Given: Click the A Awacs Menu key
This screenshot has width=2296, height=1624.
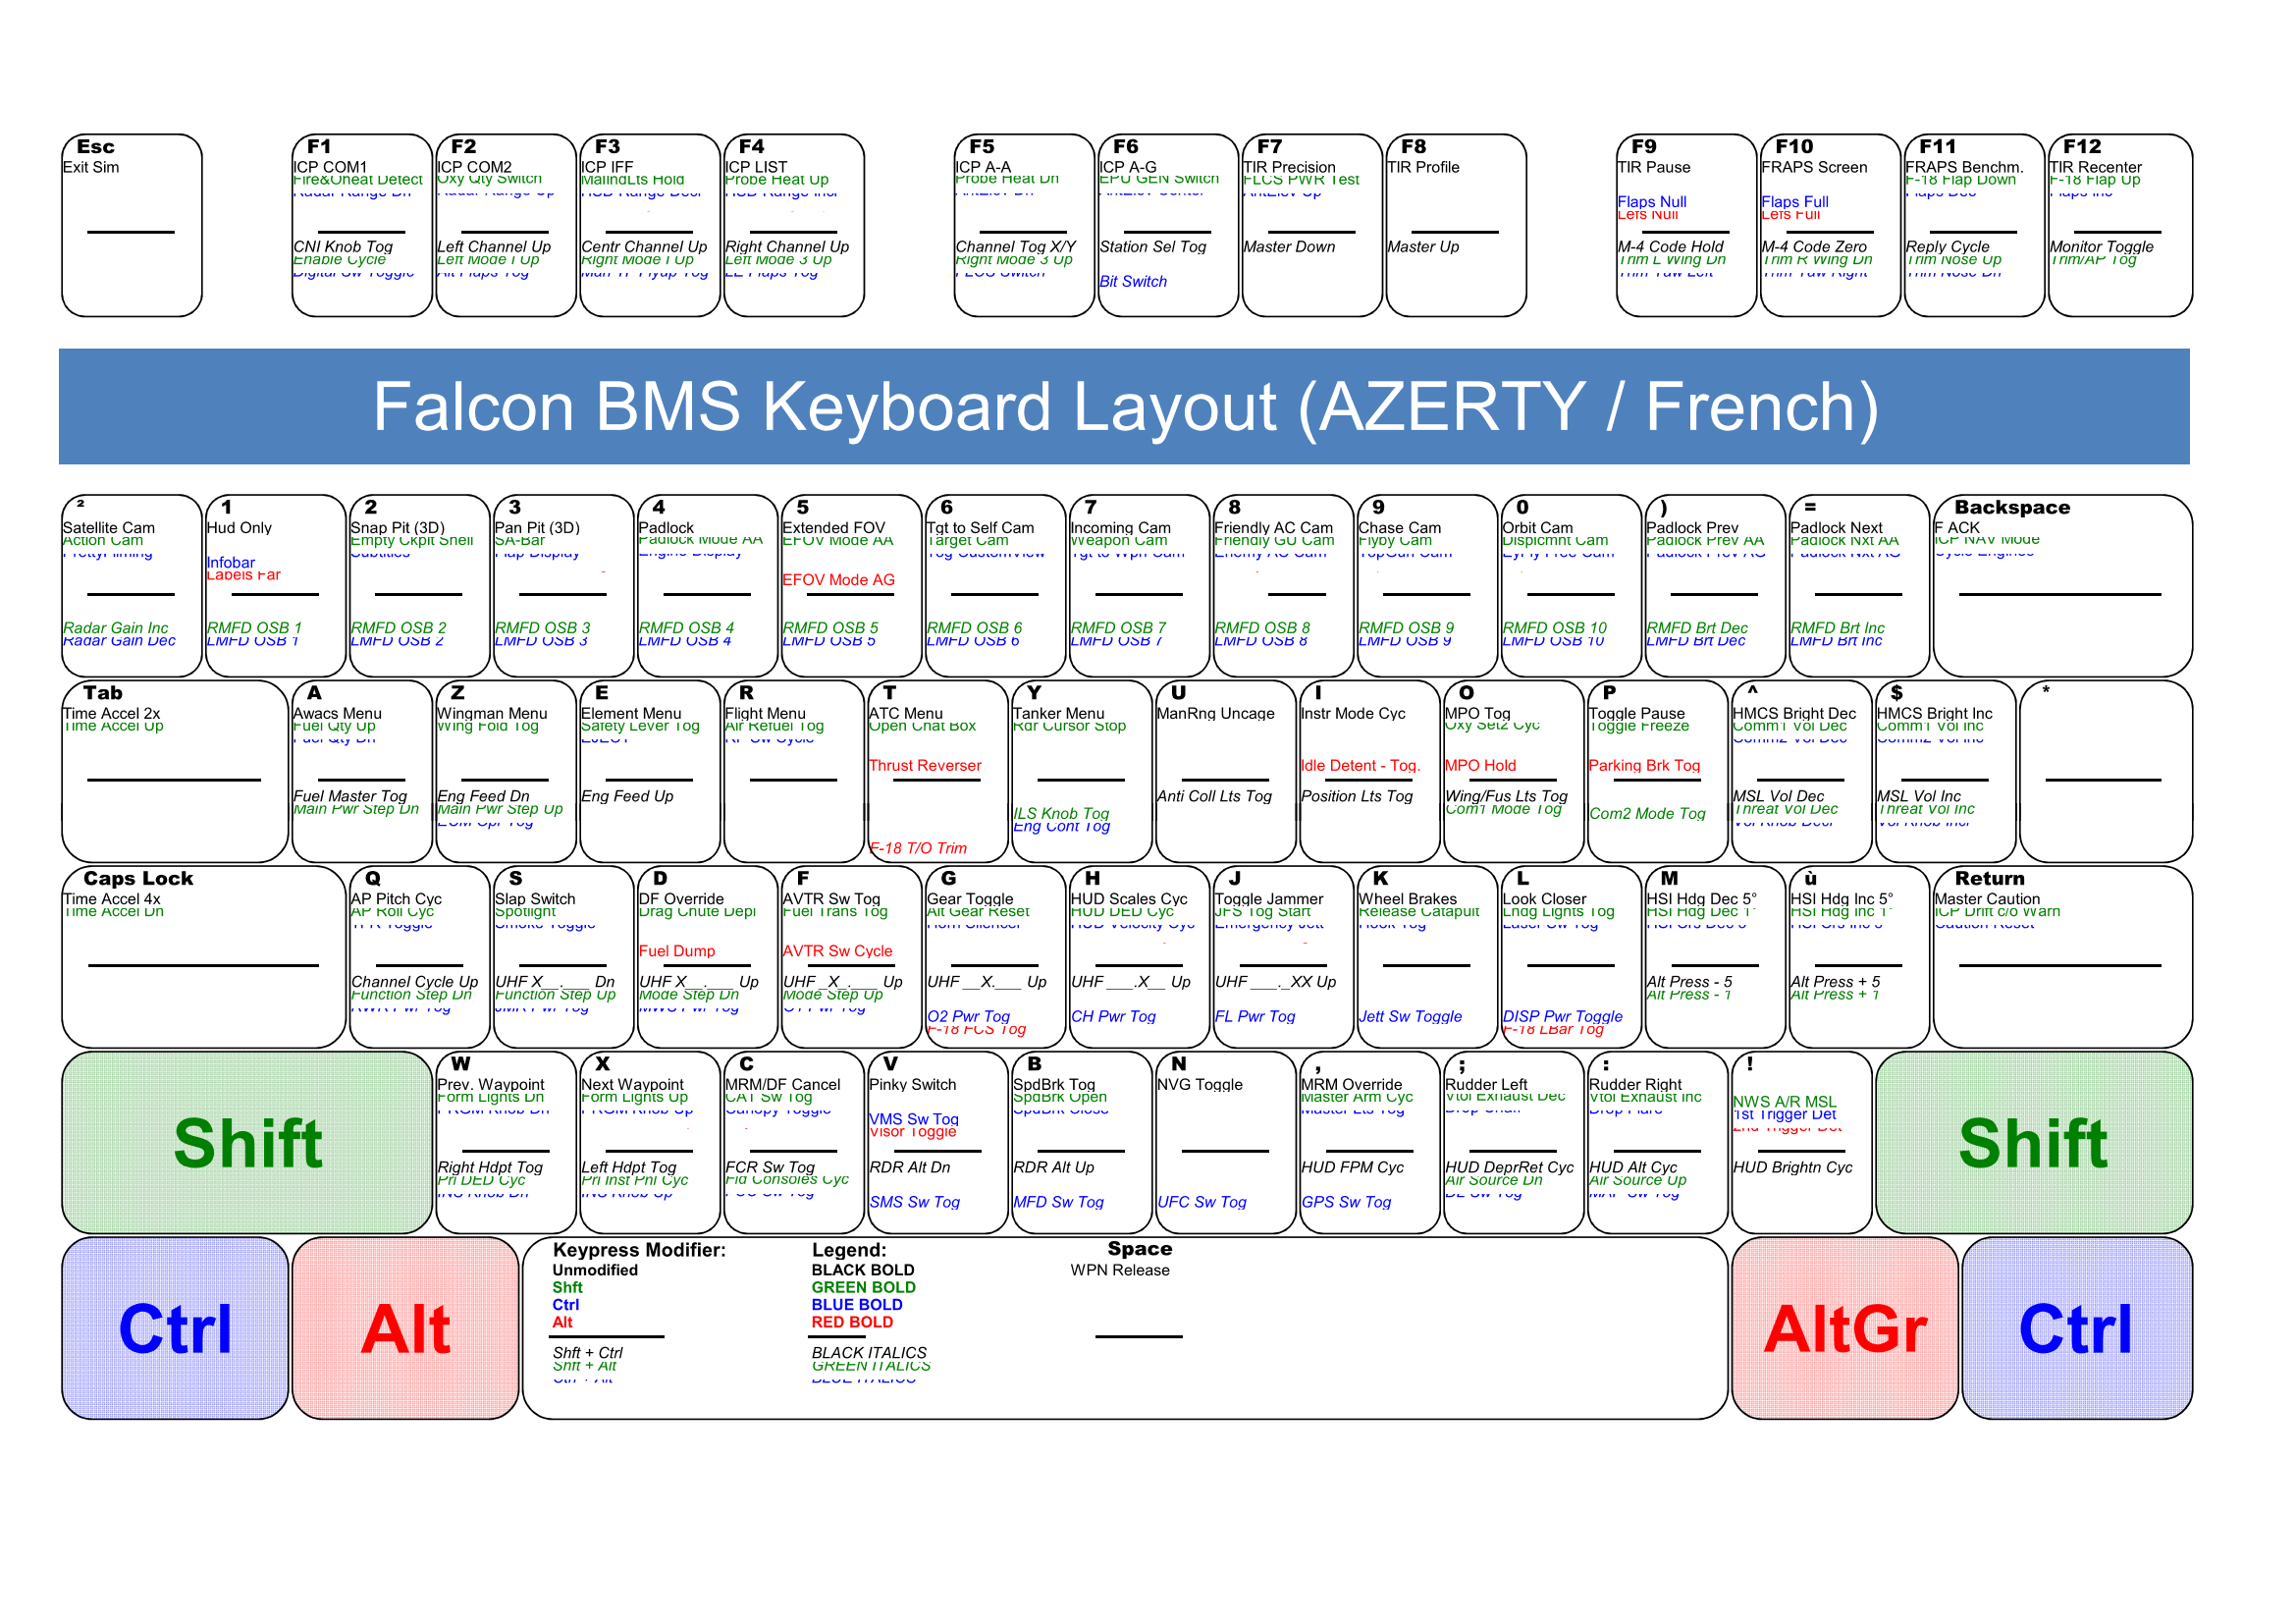Looking at the screenshot, I should [361, 771].
